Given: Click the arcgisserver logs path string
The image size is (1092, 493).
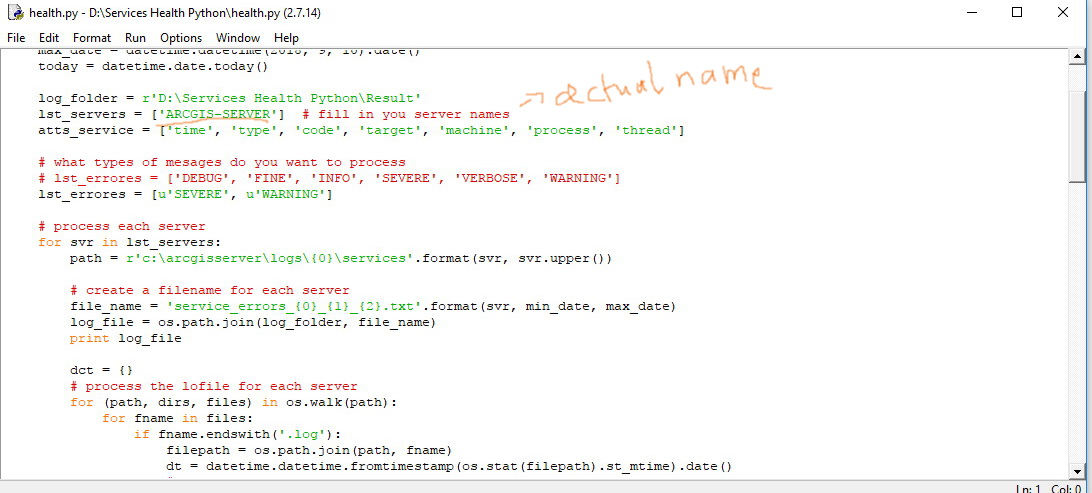Looking at the screenshot, I should coord(270,258).
